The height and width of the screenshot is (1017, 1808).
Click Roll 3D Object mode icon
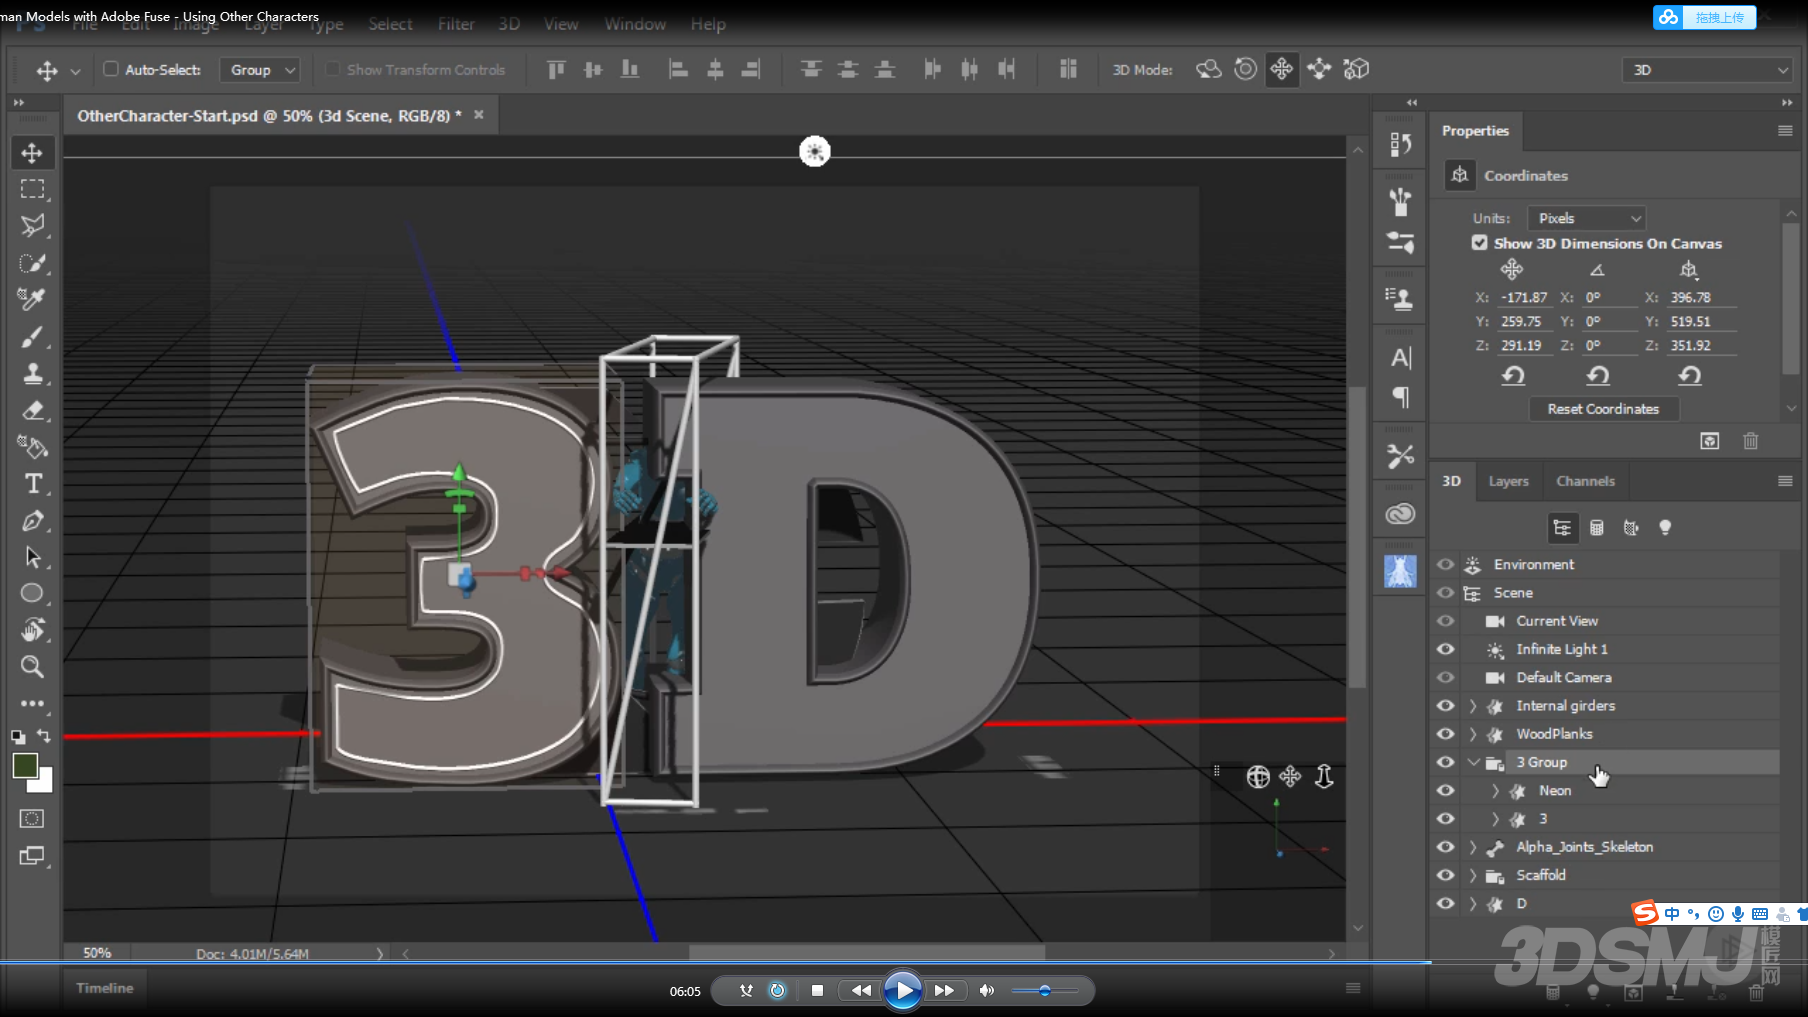click(1245, 69)
